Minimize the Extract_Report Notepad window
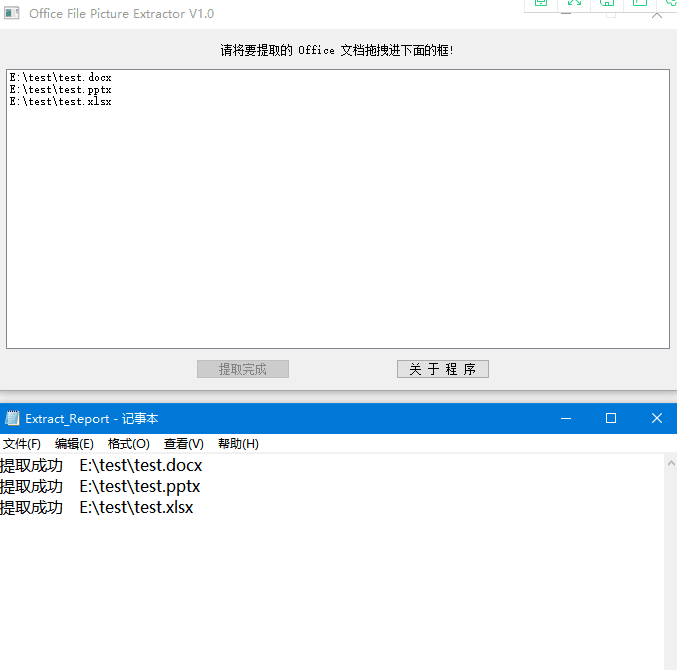 pos(566,418)
